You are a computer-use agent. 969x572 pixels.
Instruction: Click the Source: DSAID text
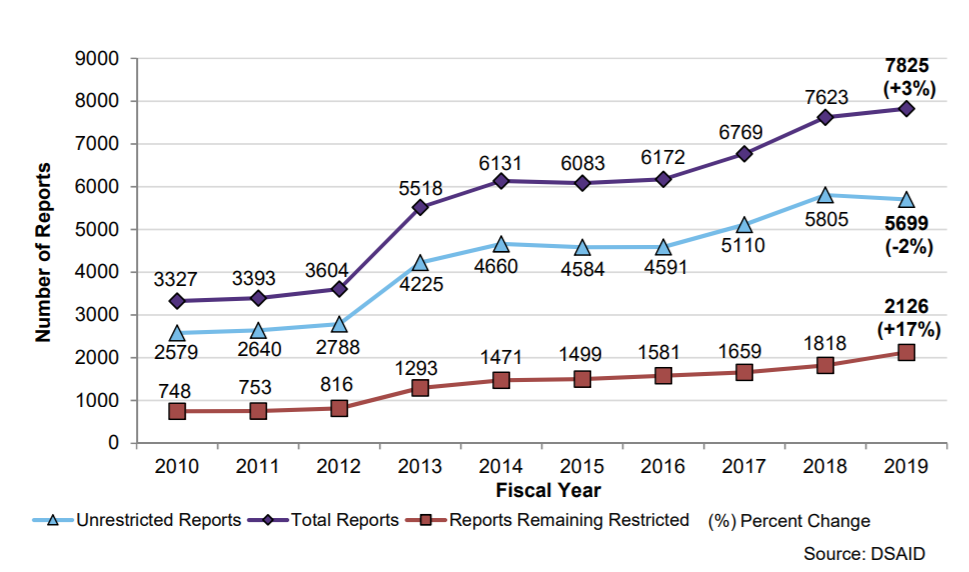point(865,553)
